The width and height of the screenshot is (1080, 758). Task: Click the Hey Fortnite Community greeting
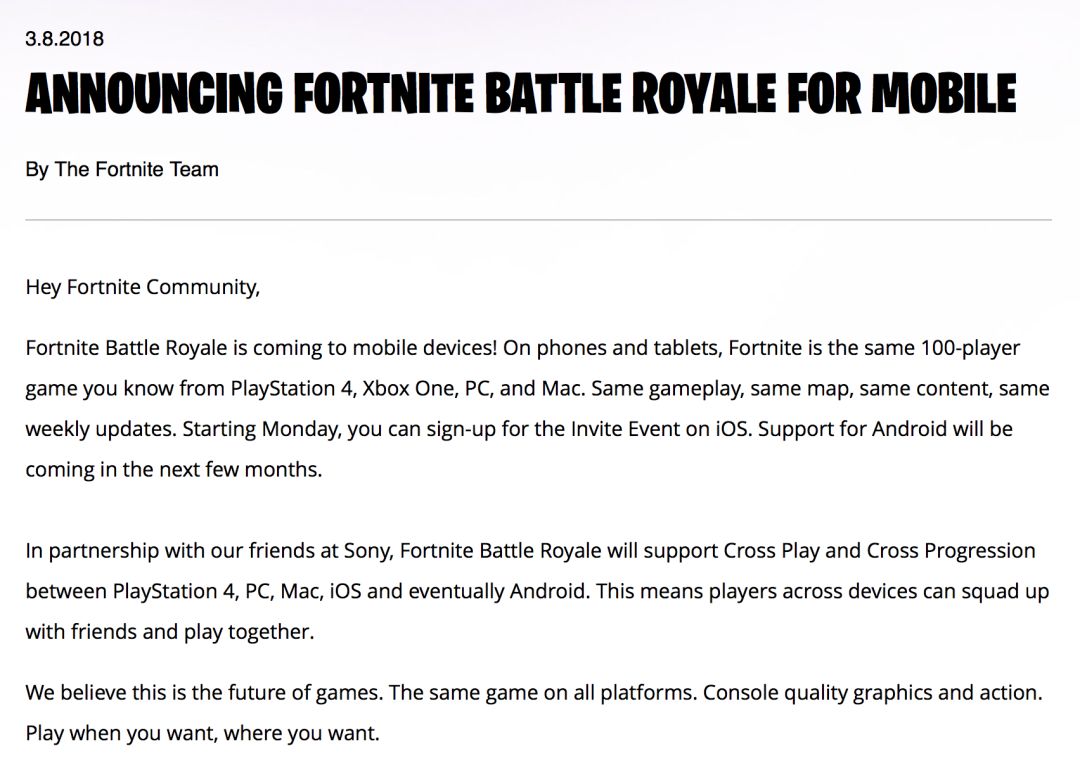143,287
